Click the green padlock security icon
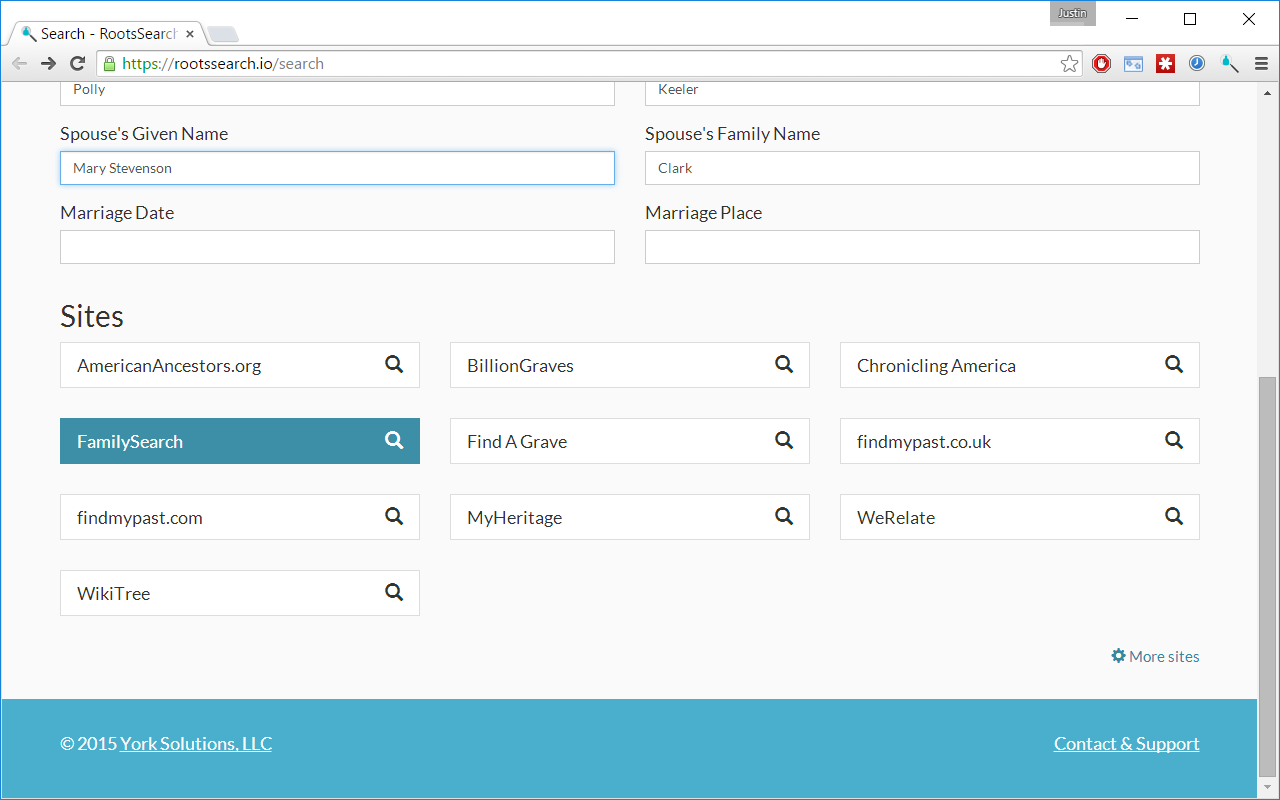Screen dimensions: 1280x800 tap(110, 64)
